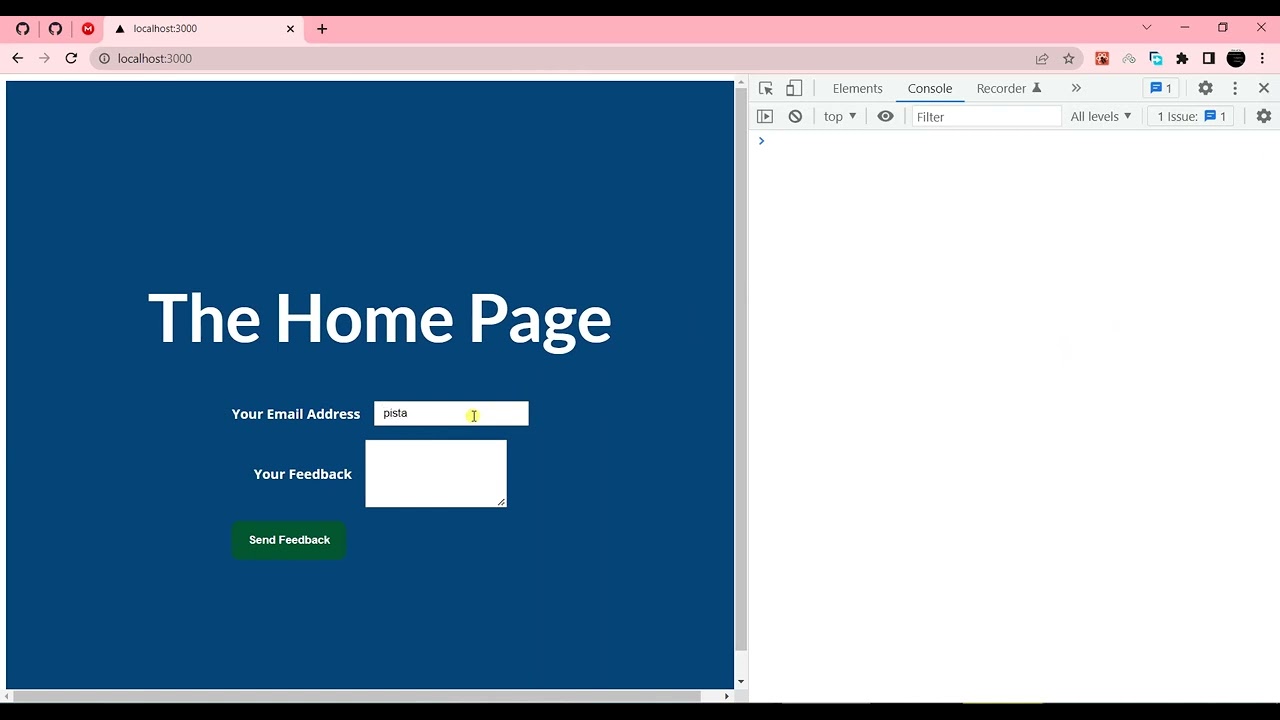
Task: Click the Send Feedback button
Action: (x=289, y=540)
